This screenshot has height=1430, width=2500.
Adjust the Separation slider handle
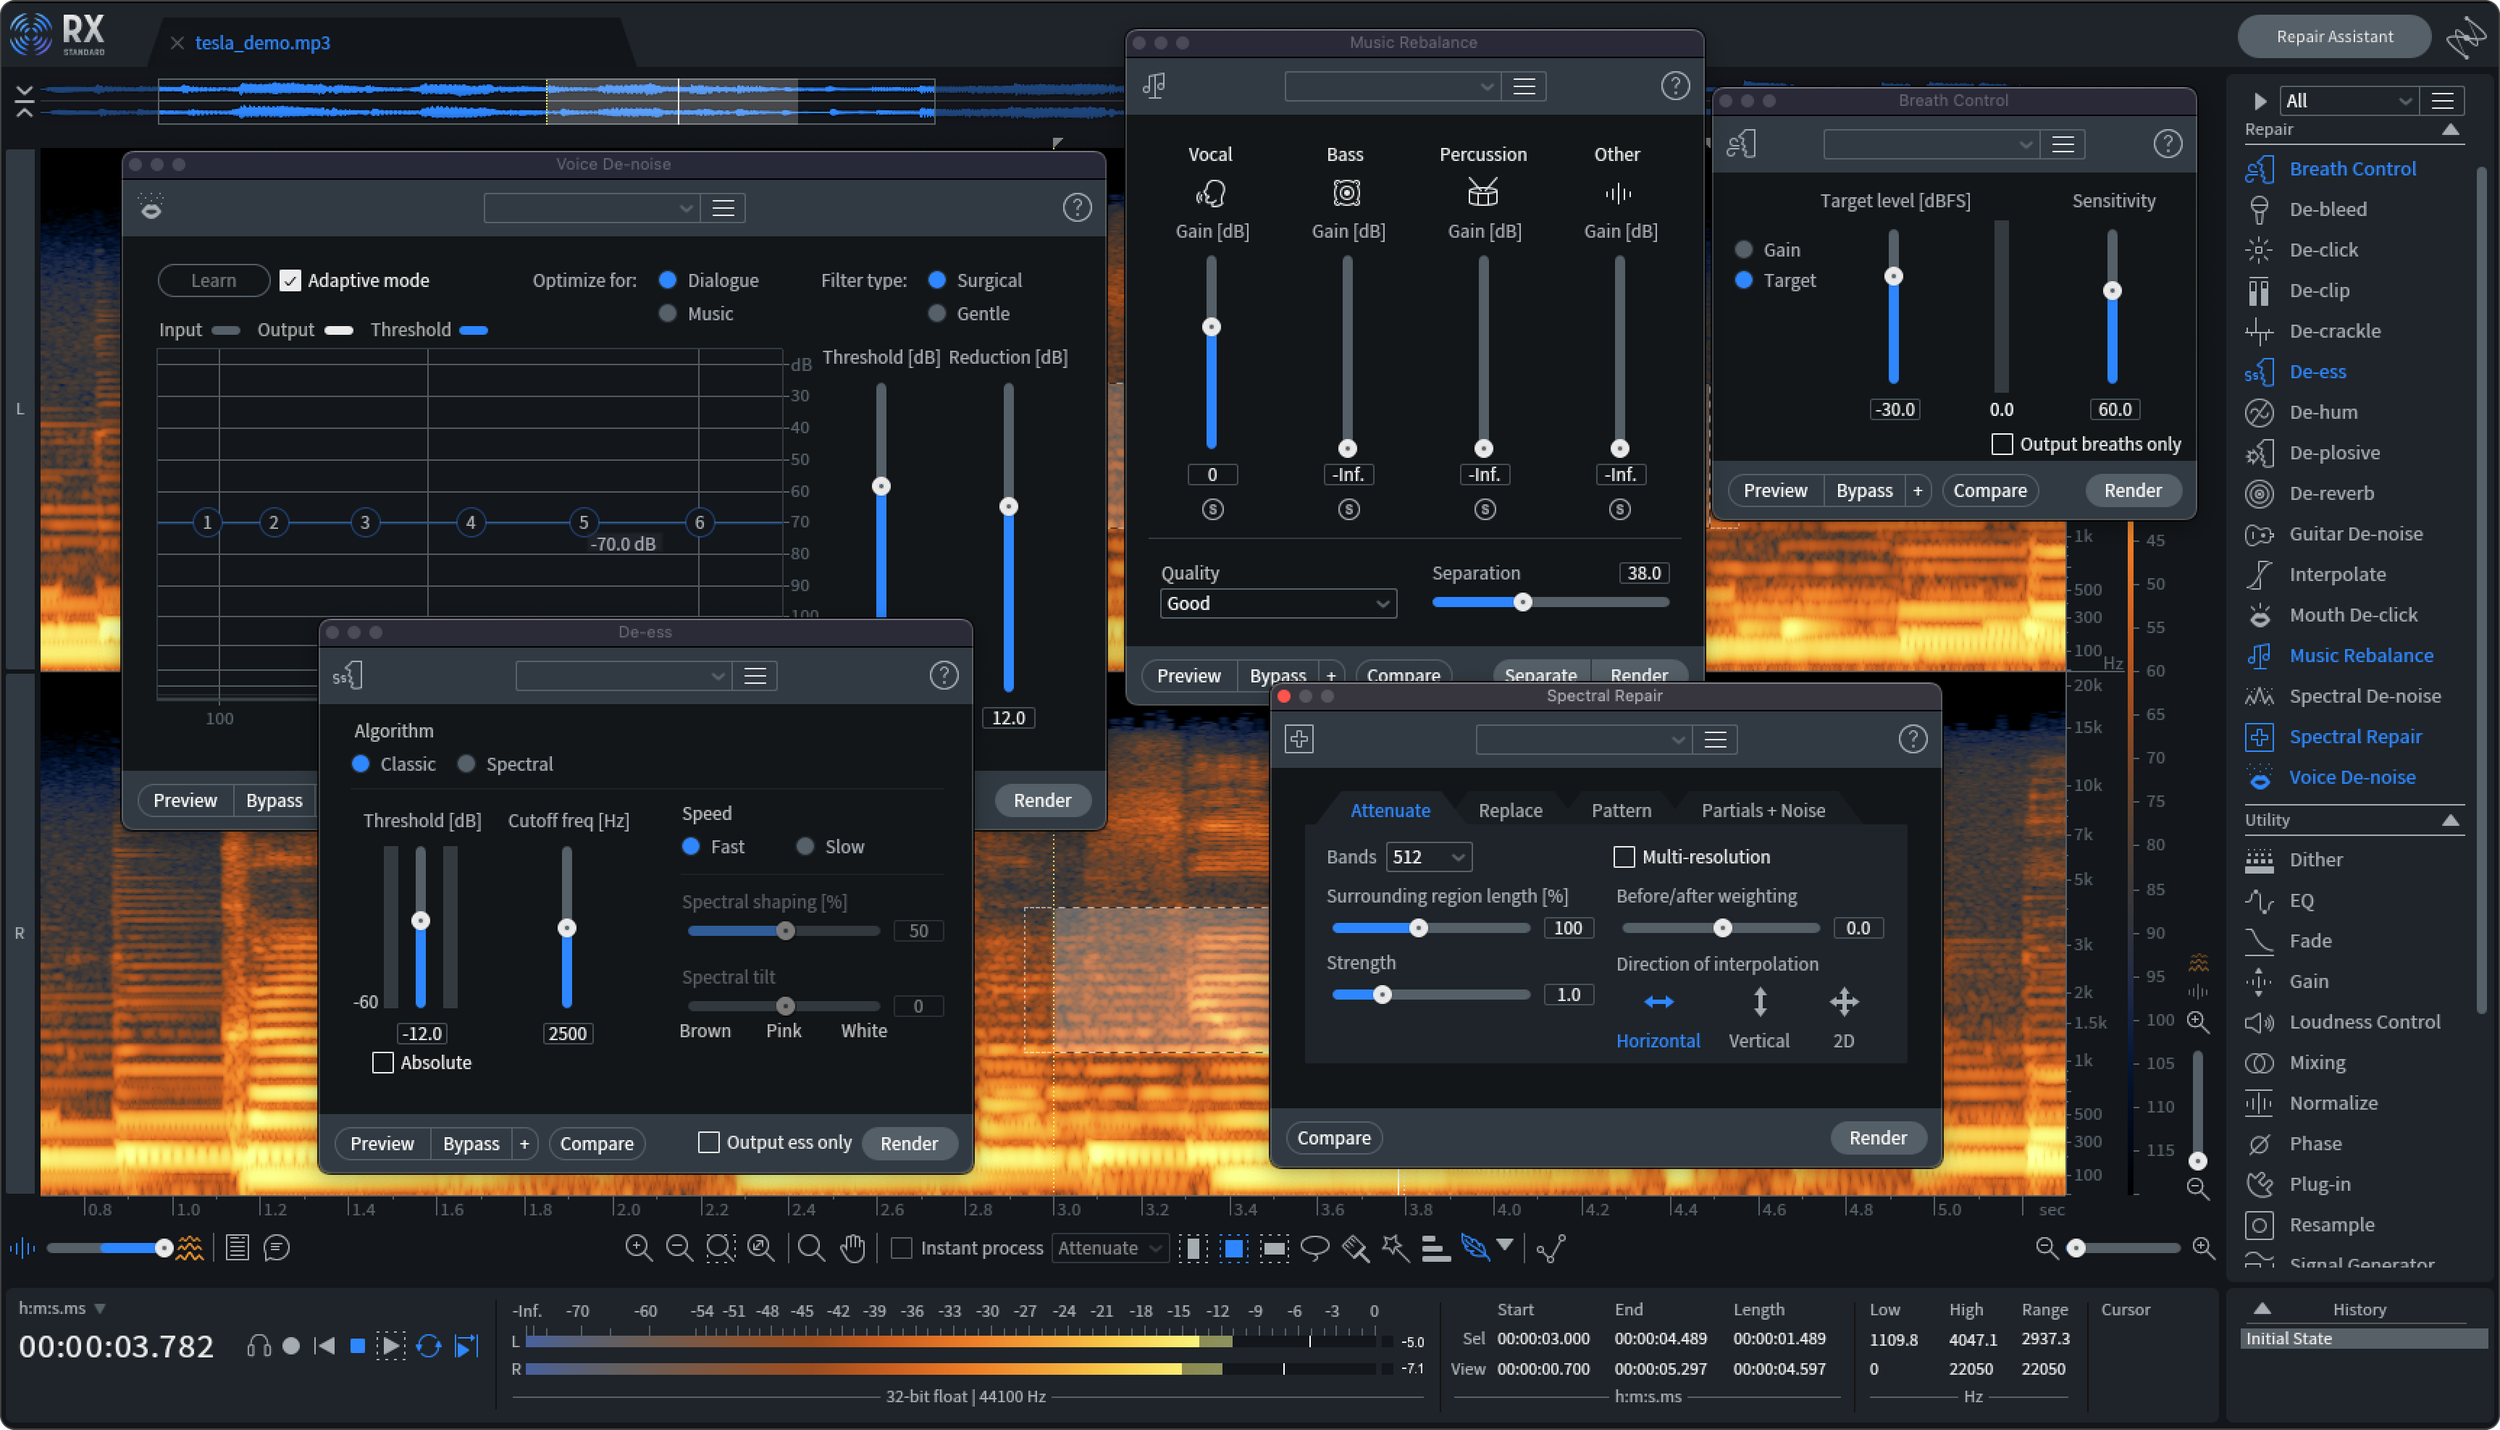[x=1522, y=603]
